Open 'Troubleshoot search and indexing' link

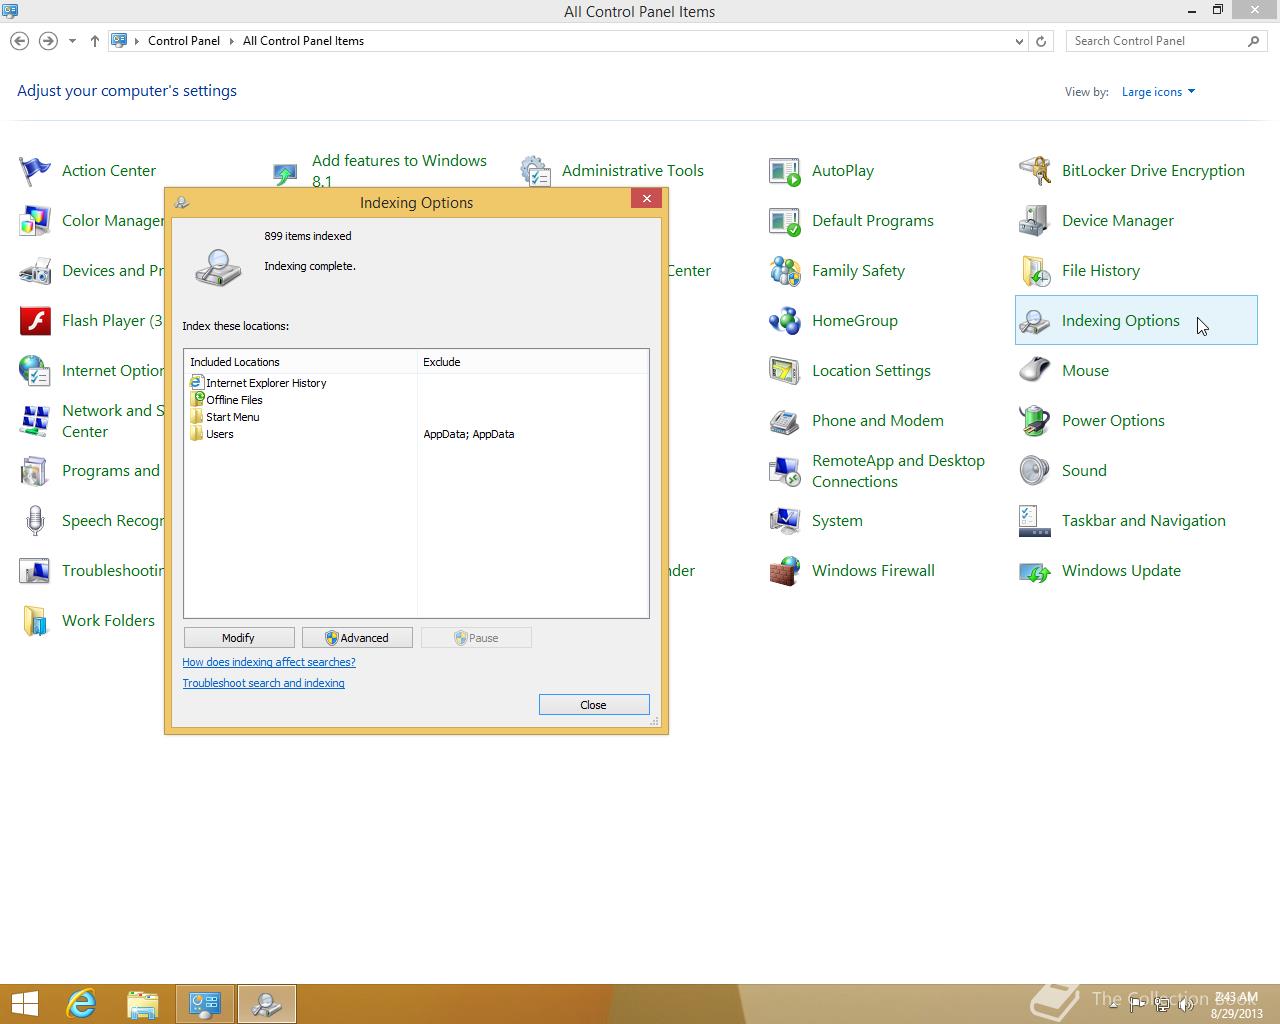263,683
